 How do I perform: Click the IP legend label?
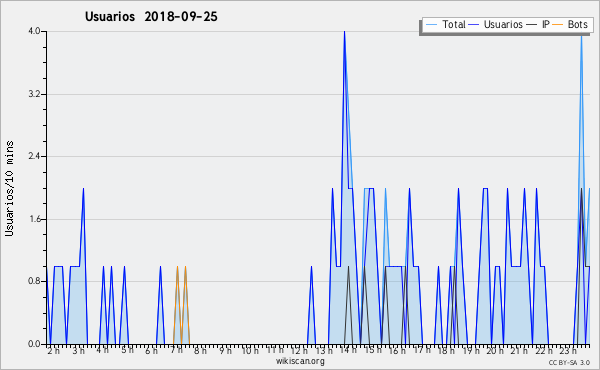546,24
